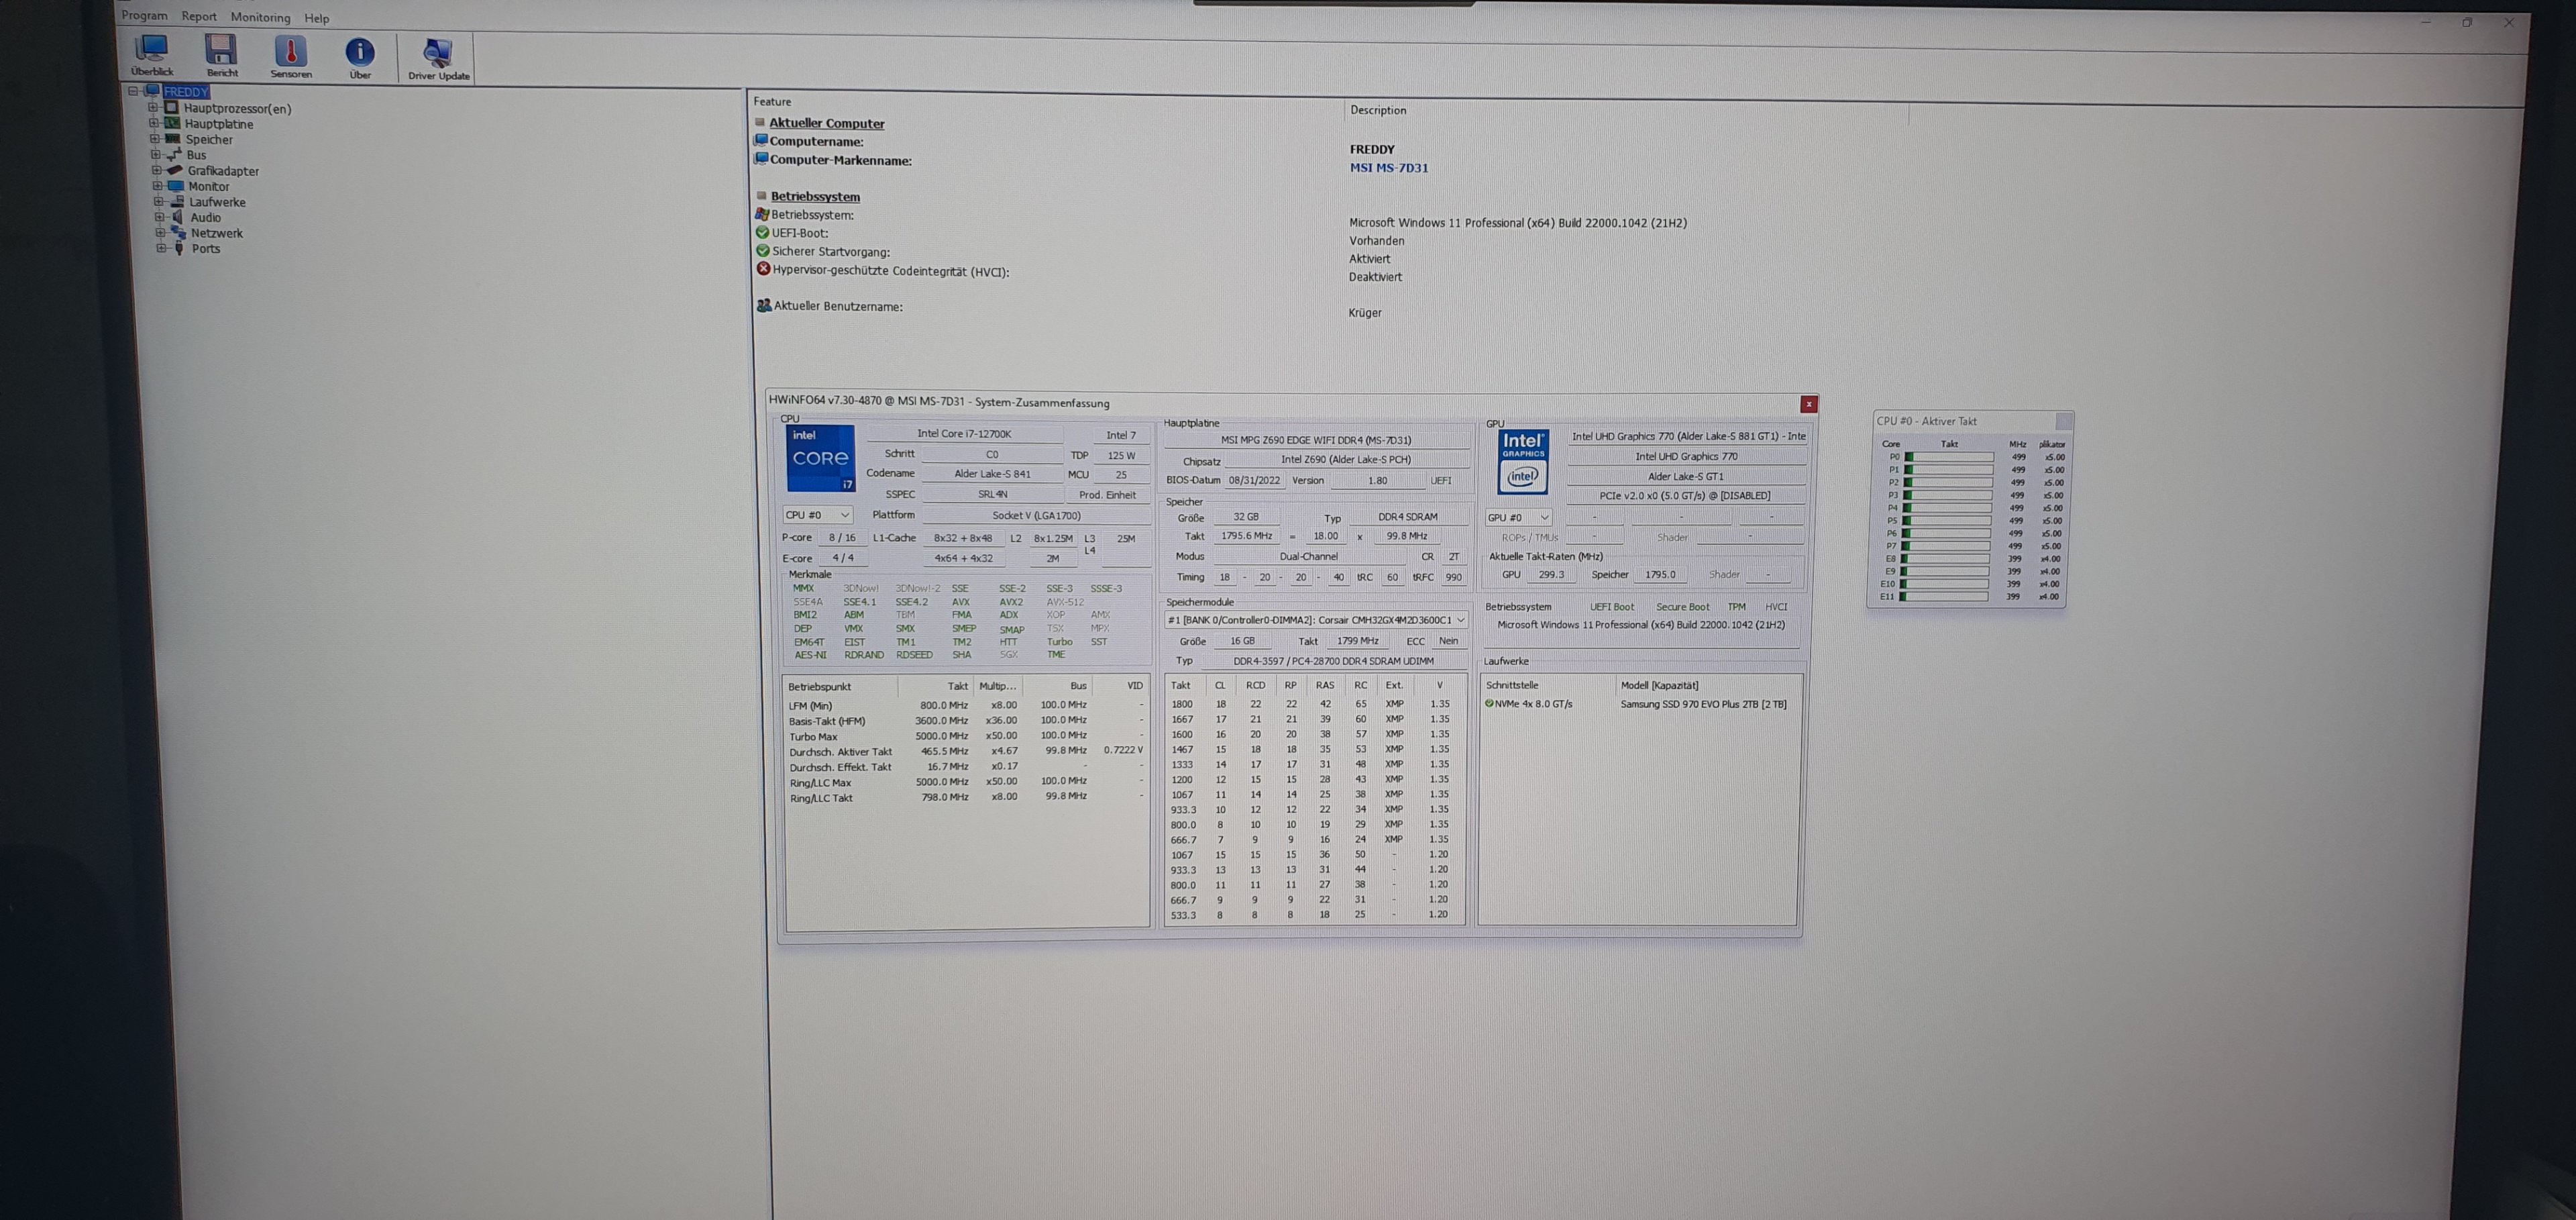Click the Intel Graphics logo

pos(1522,462)
